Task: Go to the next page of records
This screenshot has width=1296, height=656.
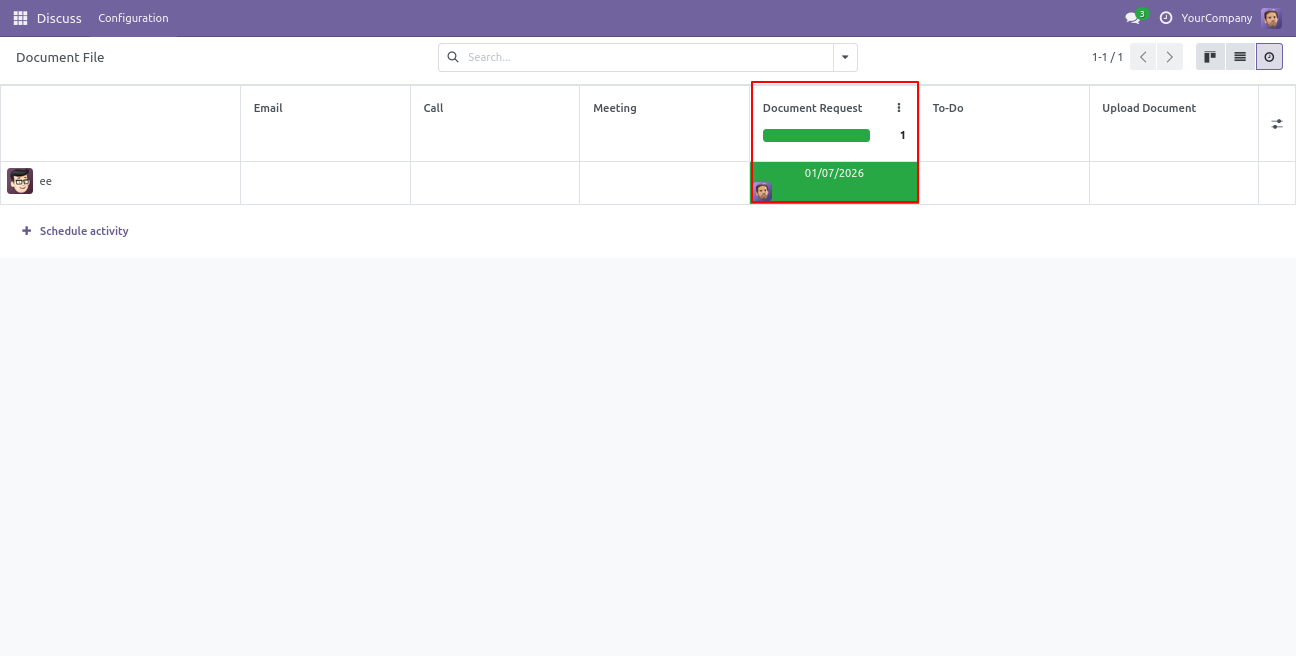Action: click(x=1169, y=57)
